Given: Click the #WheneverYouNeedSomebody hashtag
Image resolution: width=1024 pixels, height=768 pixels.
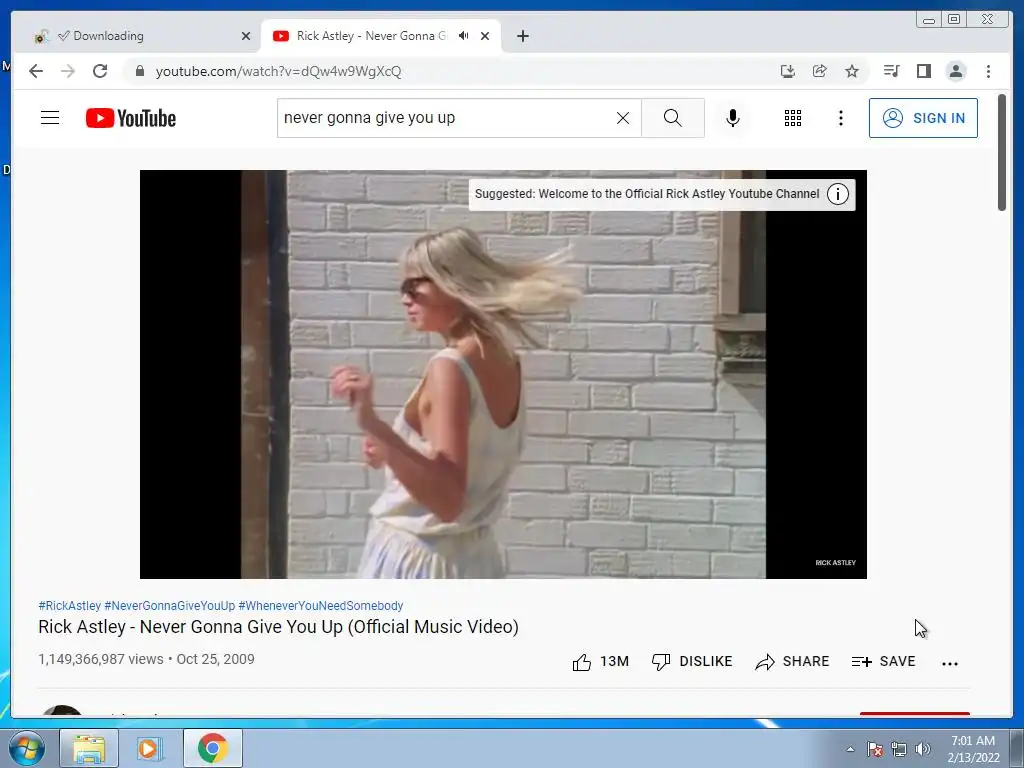Looking at the screenshot, I should (321, 605).
